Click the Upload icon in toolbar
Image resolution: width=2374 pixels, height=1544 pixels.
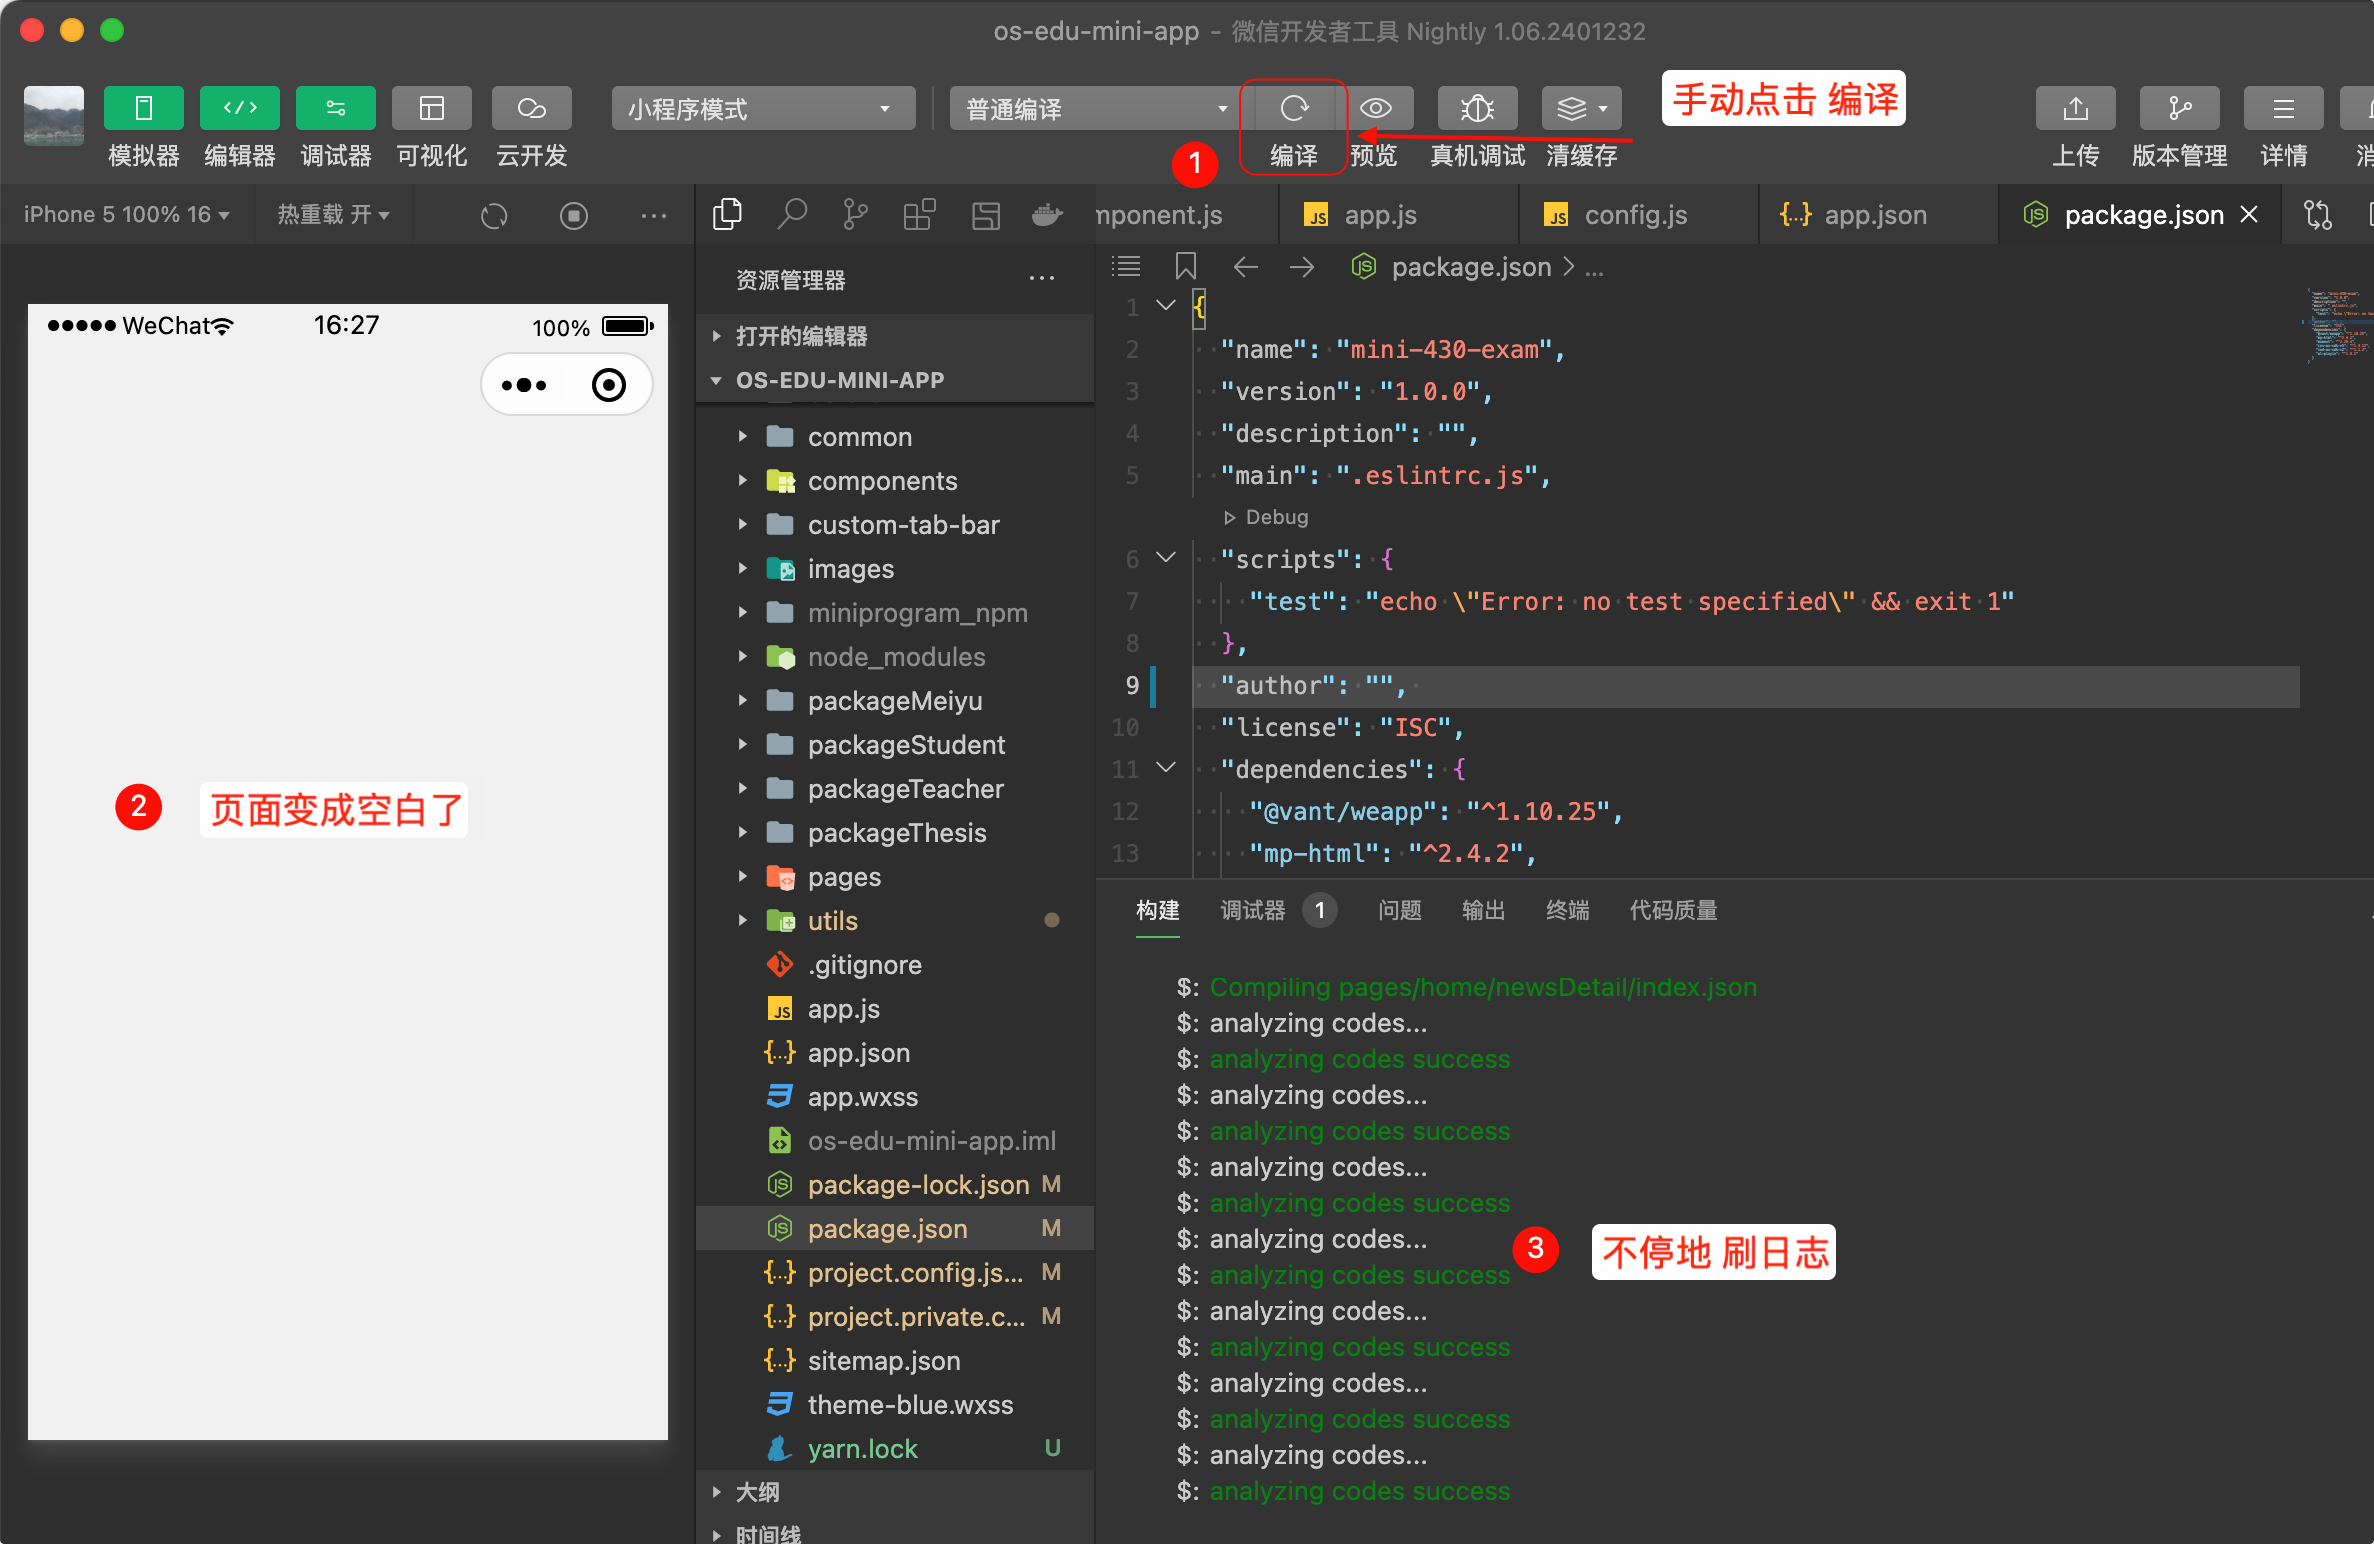[x=2075, y=109]
